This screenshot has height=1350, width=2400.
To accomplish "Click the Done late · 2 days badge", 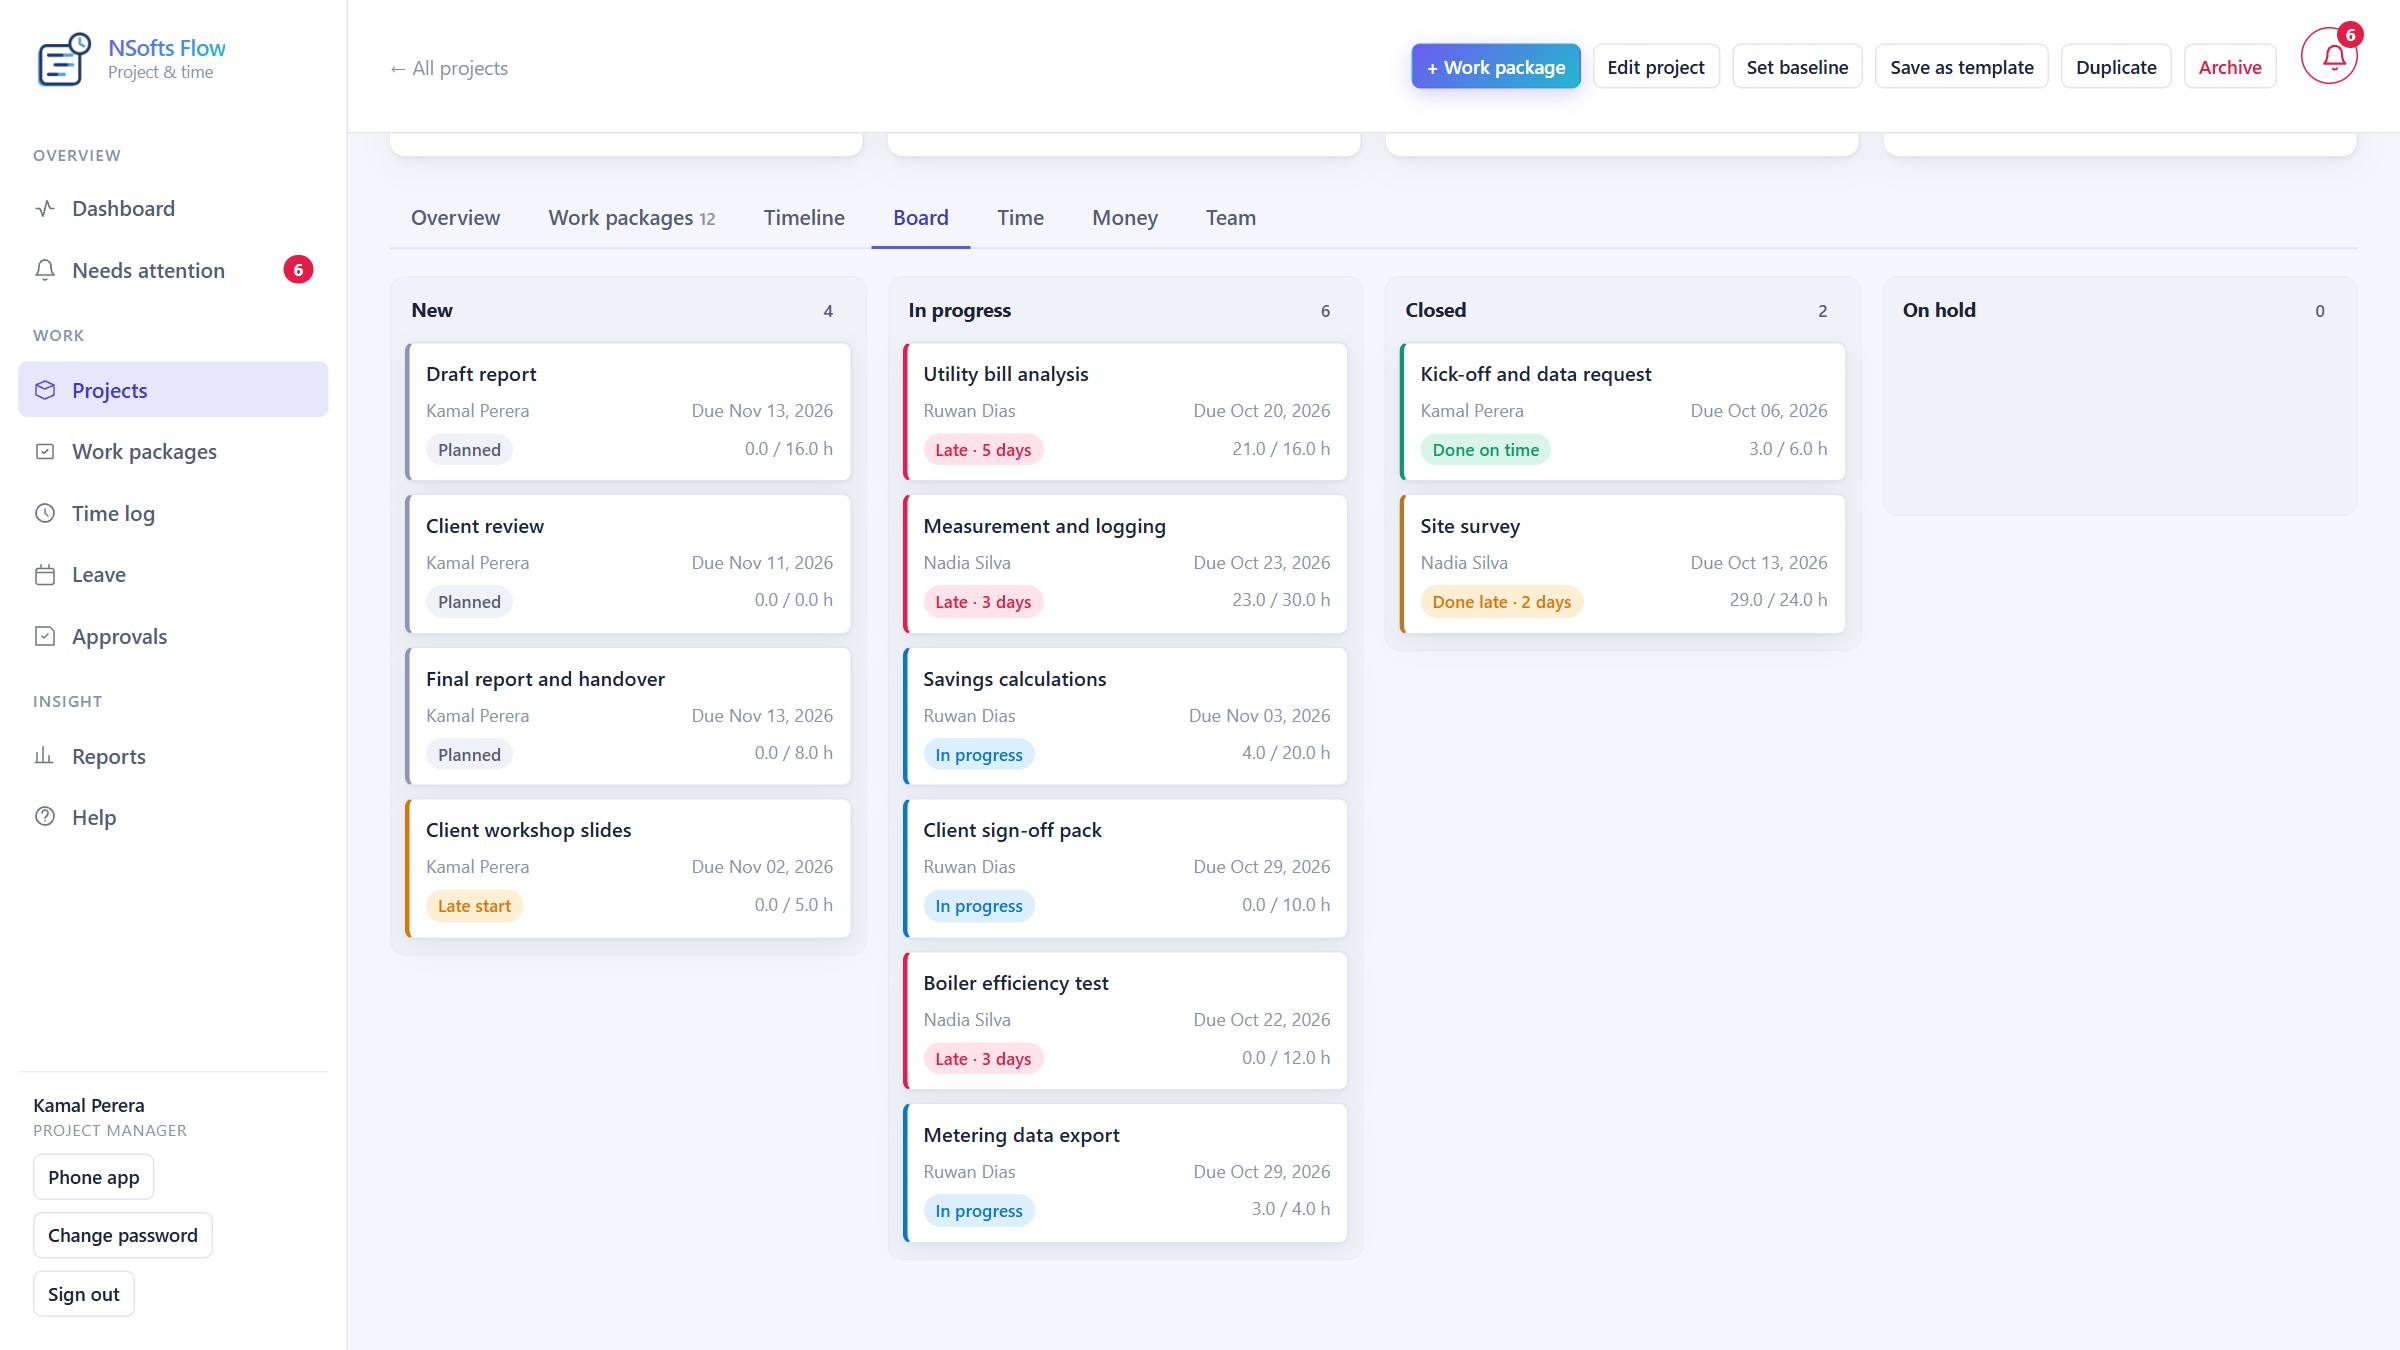I will point(1501,602).
